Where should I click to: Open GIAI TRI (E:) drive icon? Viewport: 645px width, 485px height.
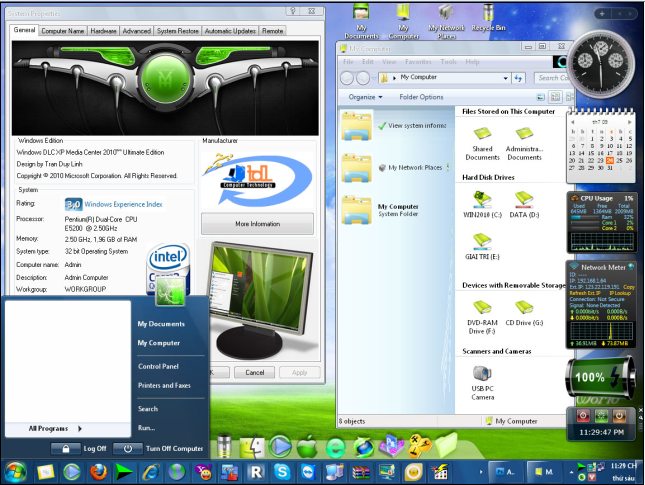coord(482,241)
